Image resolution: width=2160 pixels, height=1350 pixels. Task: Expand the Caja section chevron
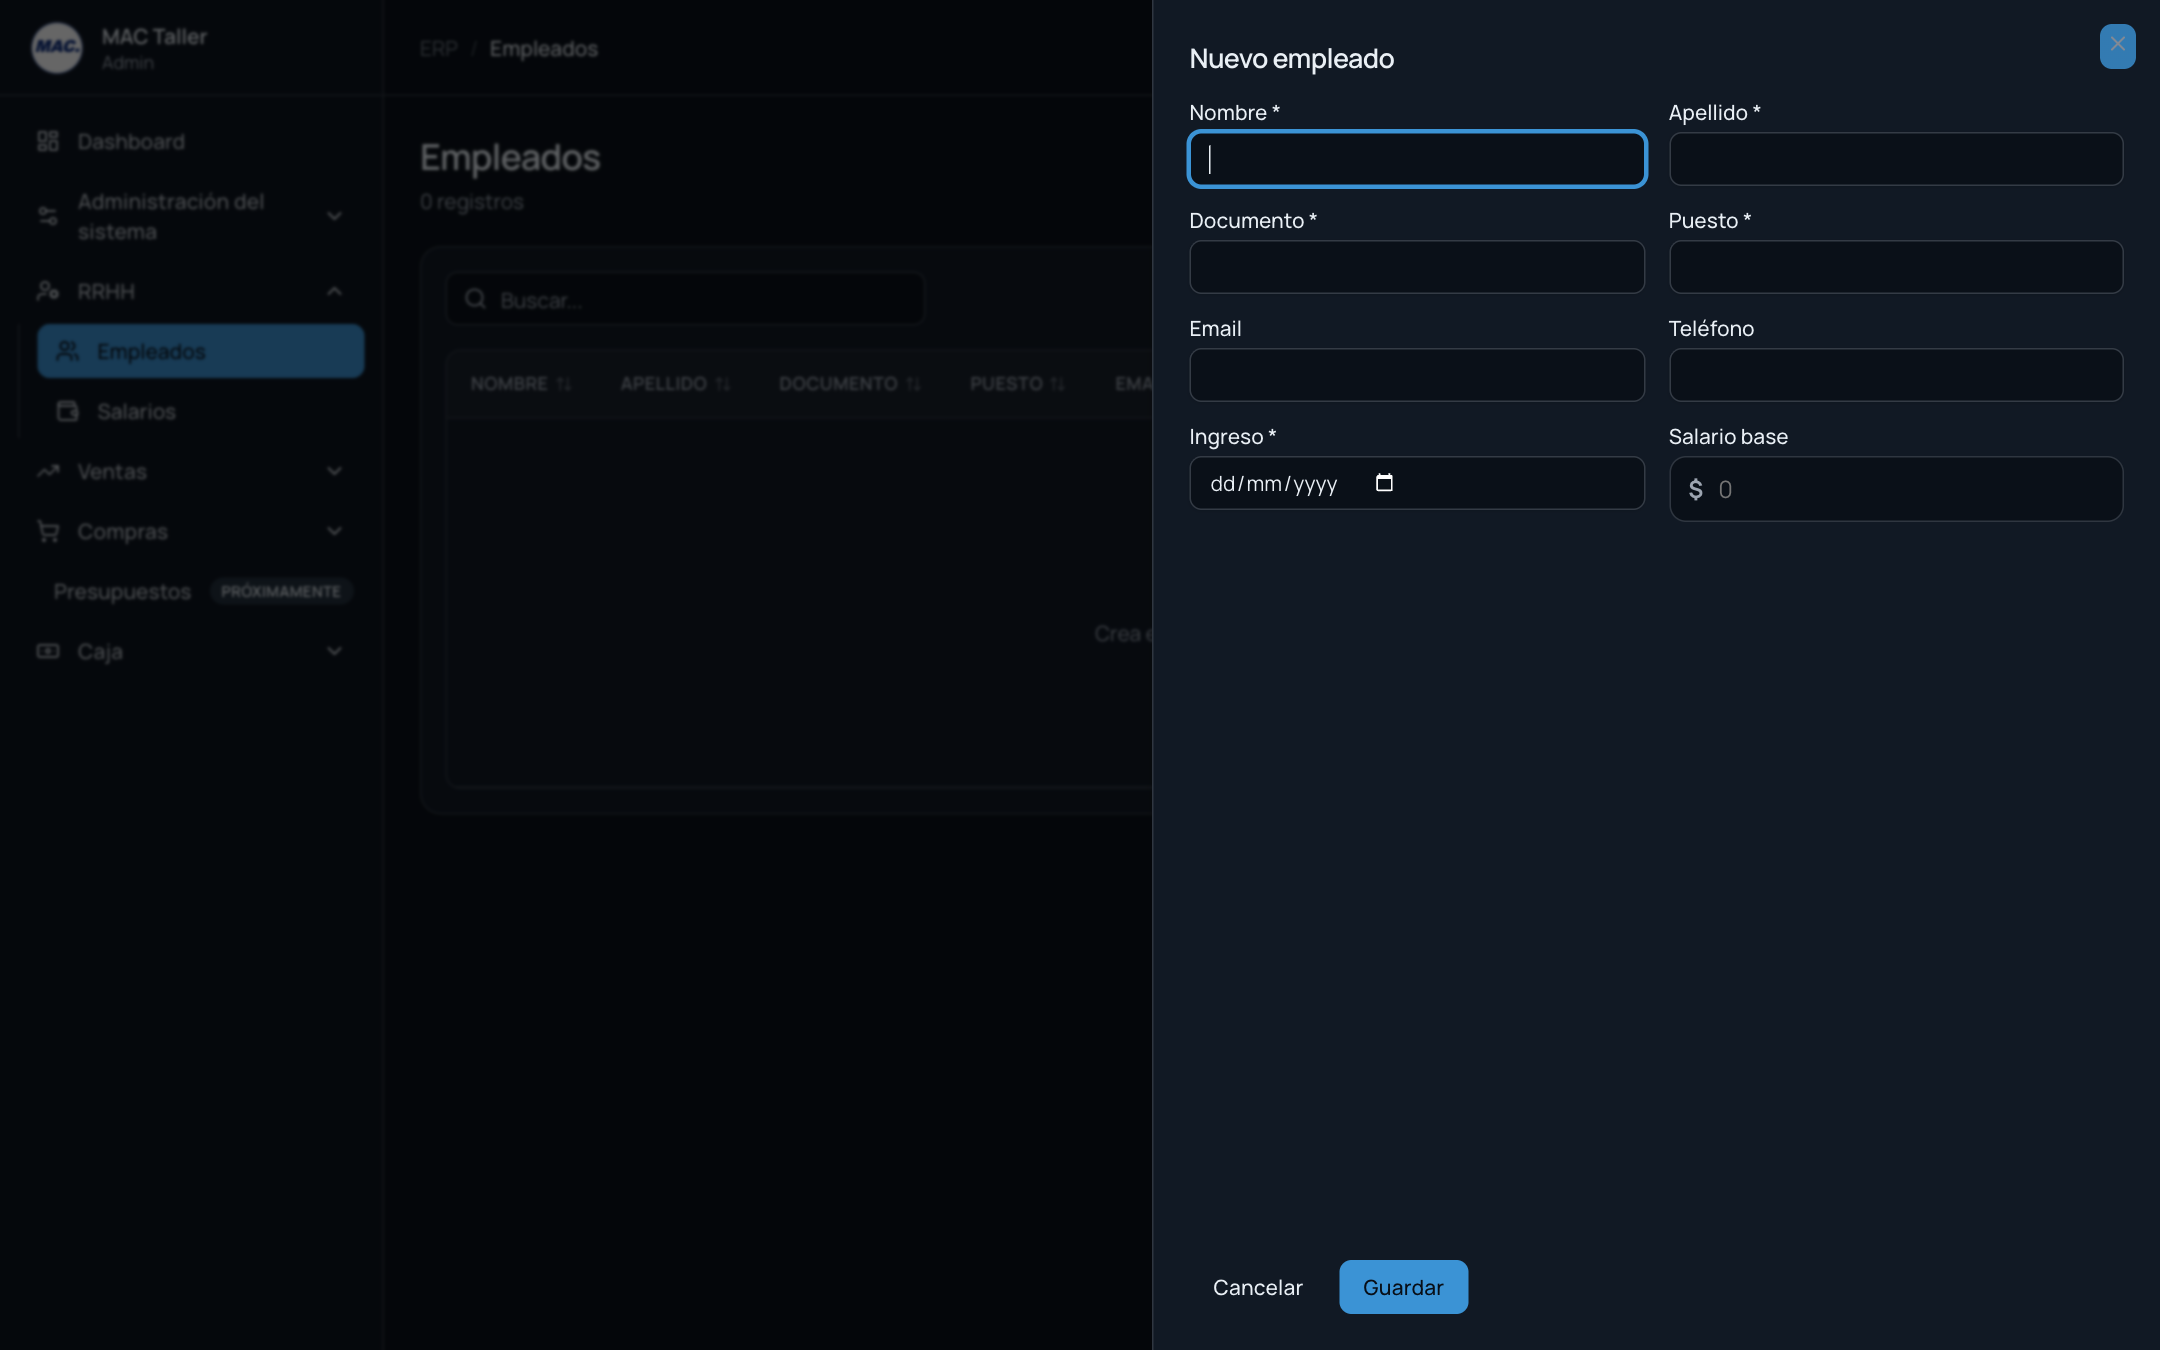(x=335, y=651)
